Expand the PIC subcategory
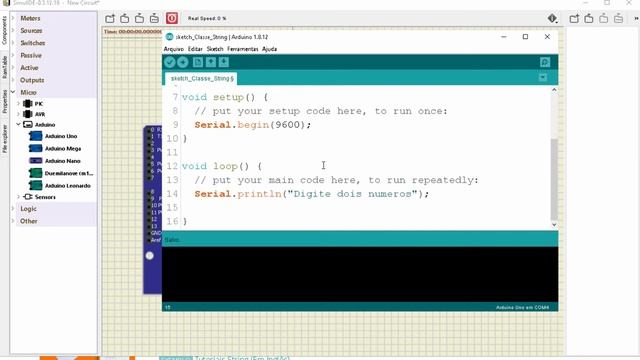 [18, 104]
